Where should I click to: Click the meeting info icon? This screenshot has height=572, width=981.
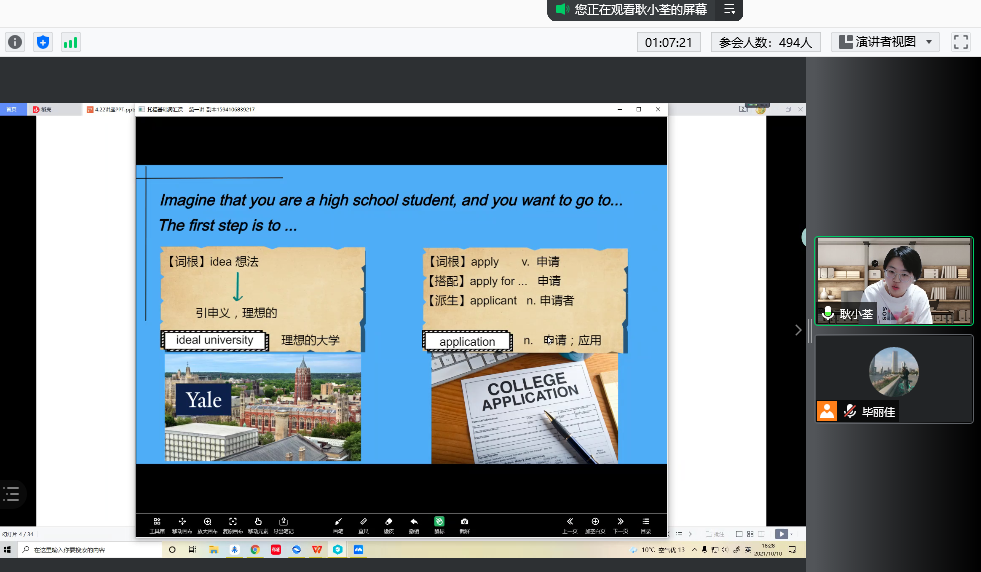click(x=15, y=42)
